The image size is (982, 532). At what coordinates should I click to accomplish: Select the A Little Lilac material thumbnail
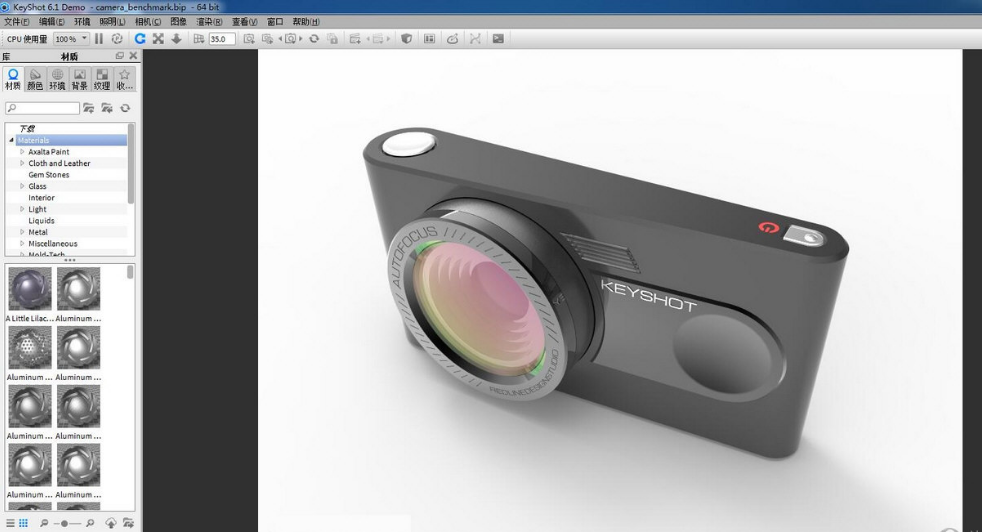(x=29, y=290)
